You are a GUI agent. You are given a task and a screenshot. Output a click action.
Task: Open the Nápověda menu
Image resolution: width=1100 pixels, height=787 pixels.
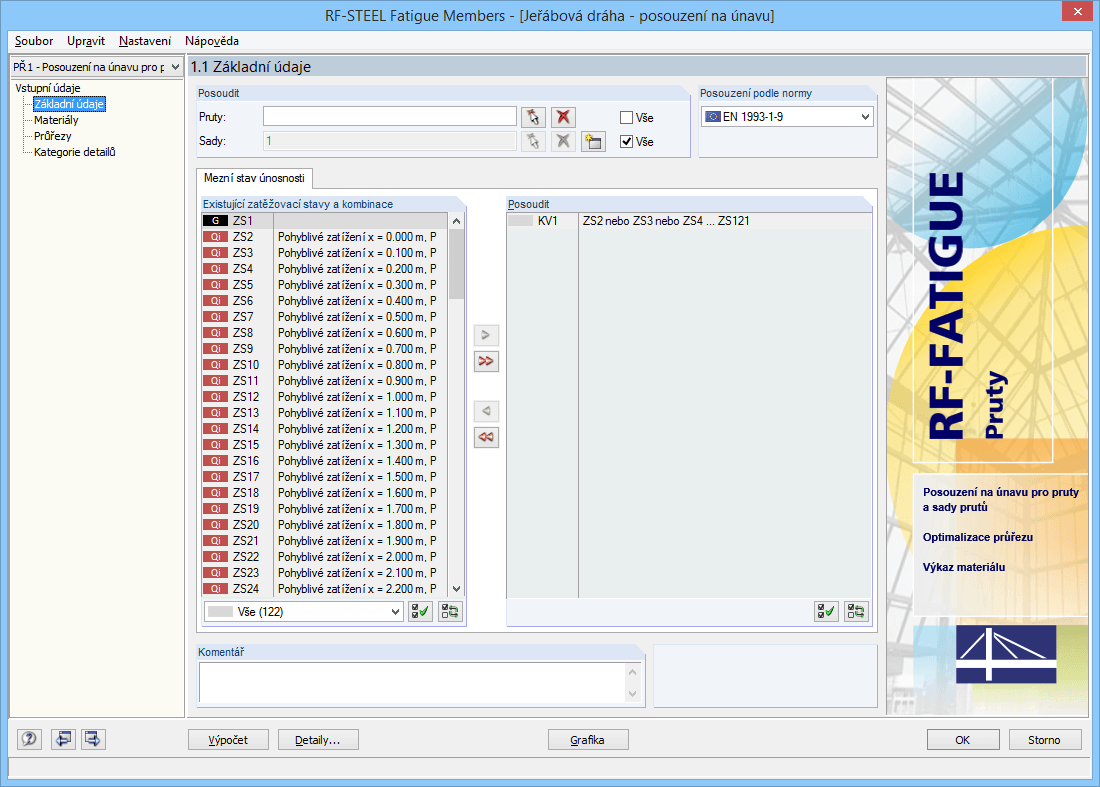[x=212, y=41]
